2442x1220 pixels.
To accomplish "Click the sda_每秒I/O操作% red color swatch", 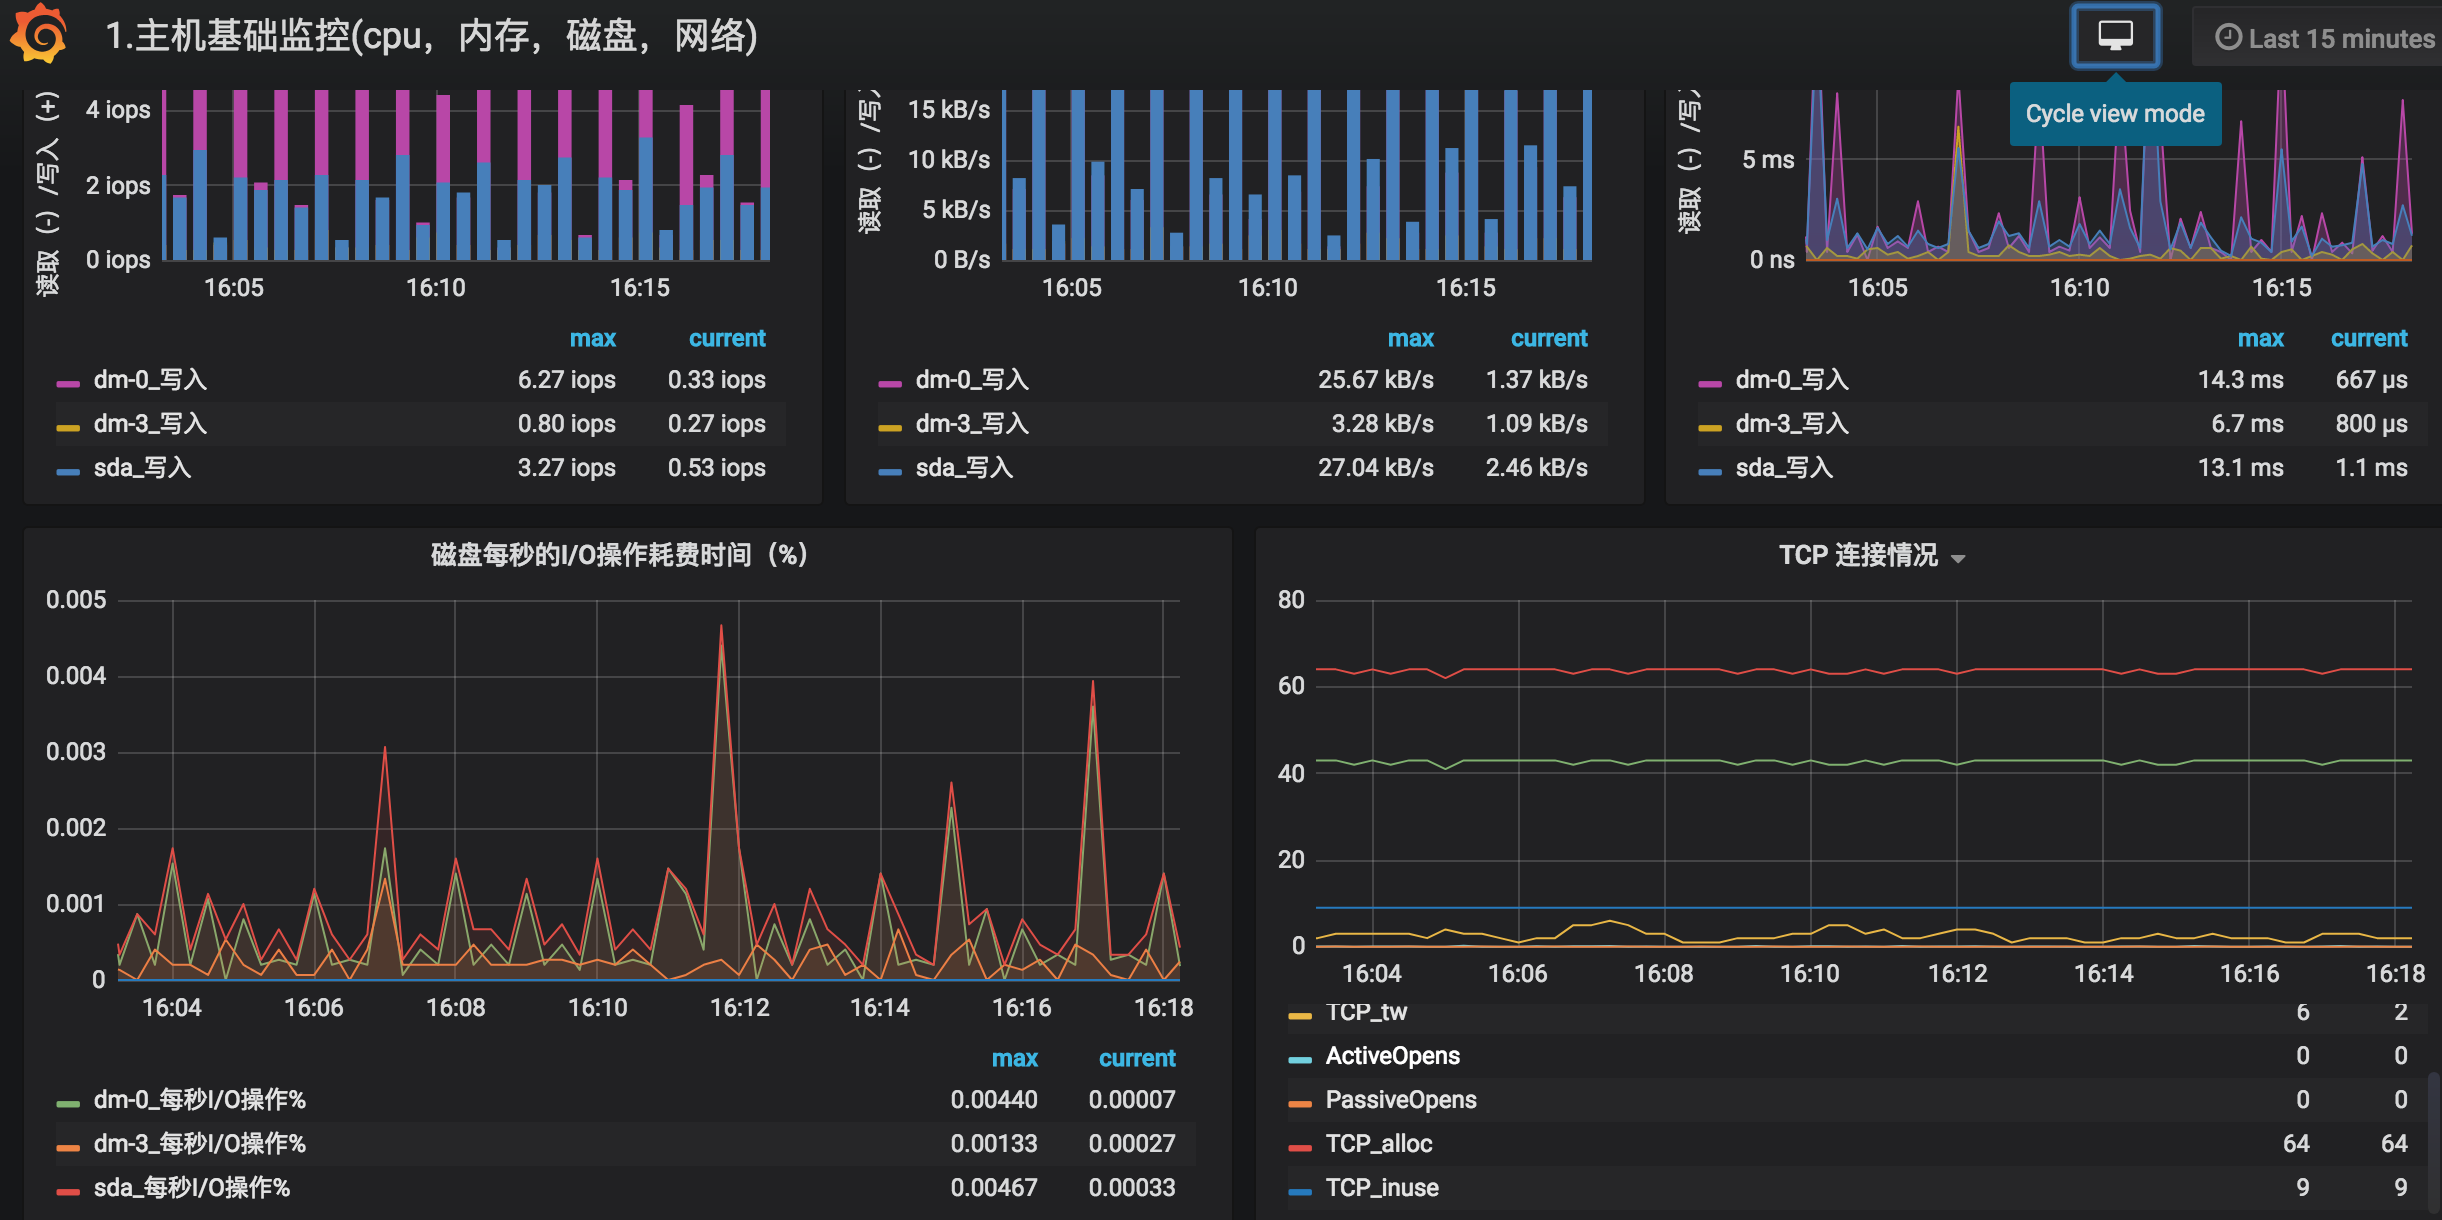I will coord(68,1191).
